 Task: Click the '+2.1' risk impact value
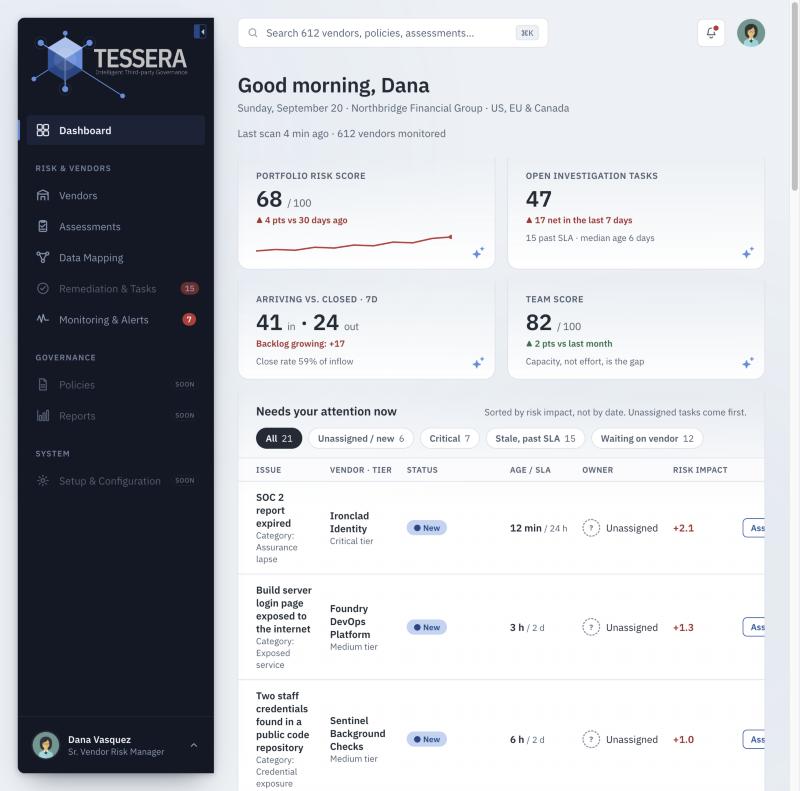pos(683,528)
